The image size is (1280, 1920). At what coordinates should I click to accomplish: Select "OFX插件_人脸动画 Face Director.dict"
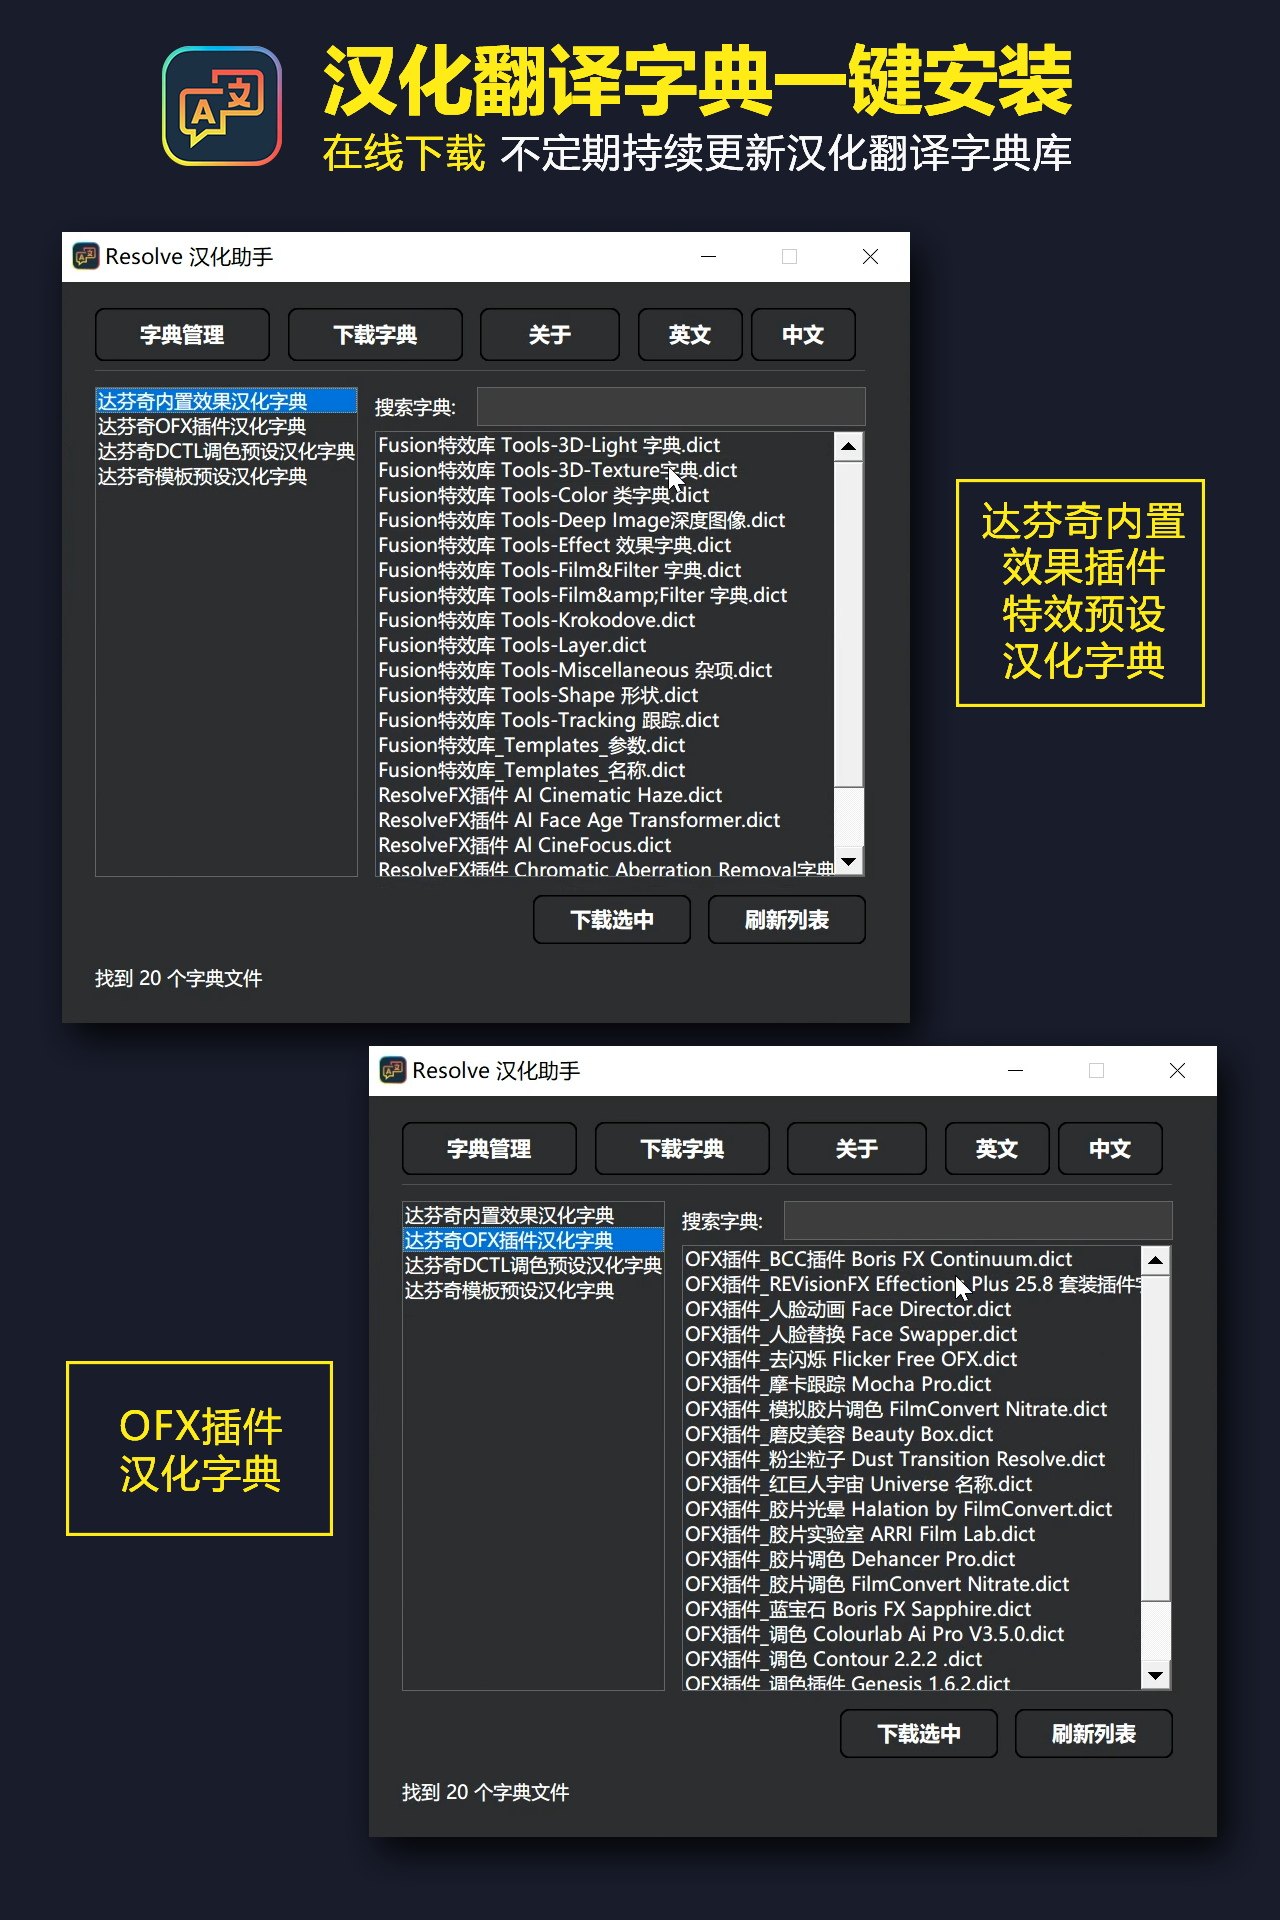(912, 1309)
